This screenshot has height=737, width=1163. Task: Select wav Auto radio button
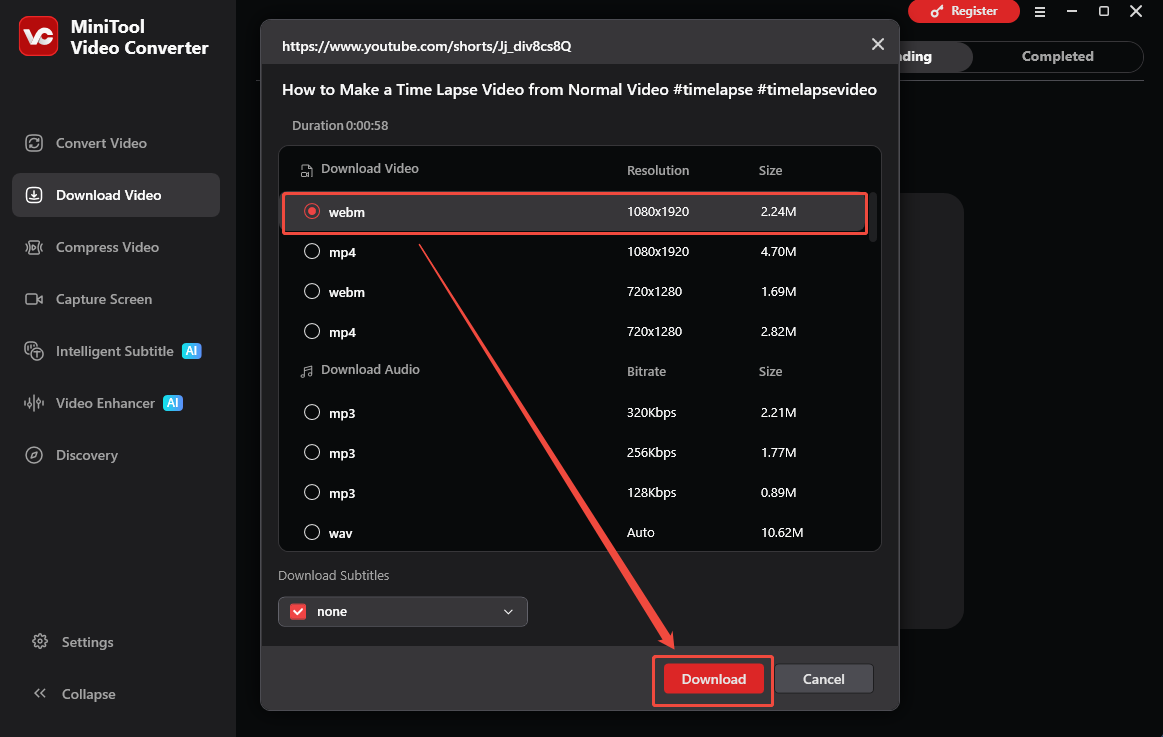click(312, 532)
